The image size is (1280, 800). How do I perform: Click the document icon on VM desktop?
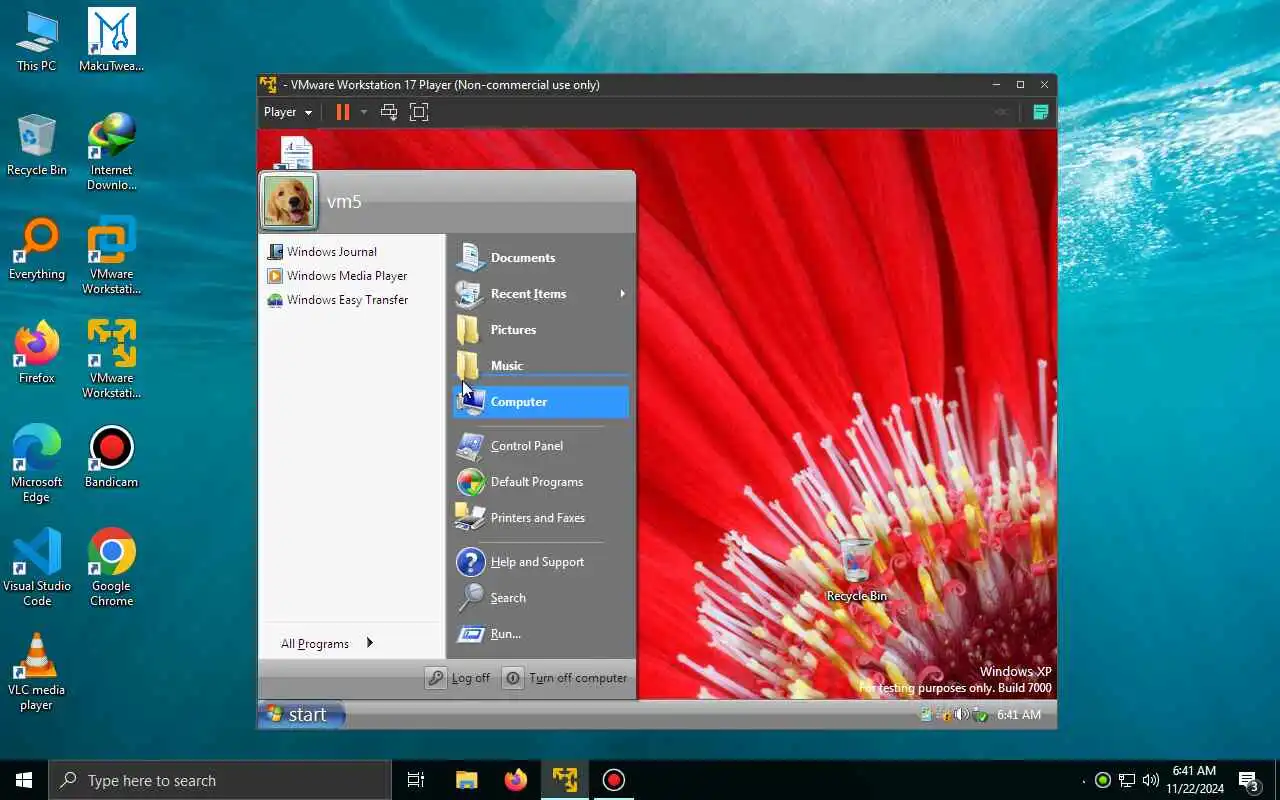tap(296, 152)
